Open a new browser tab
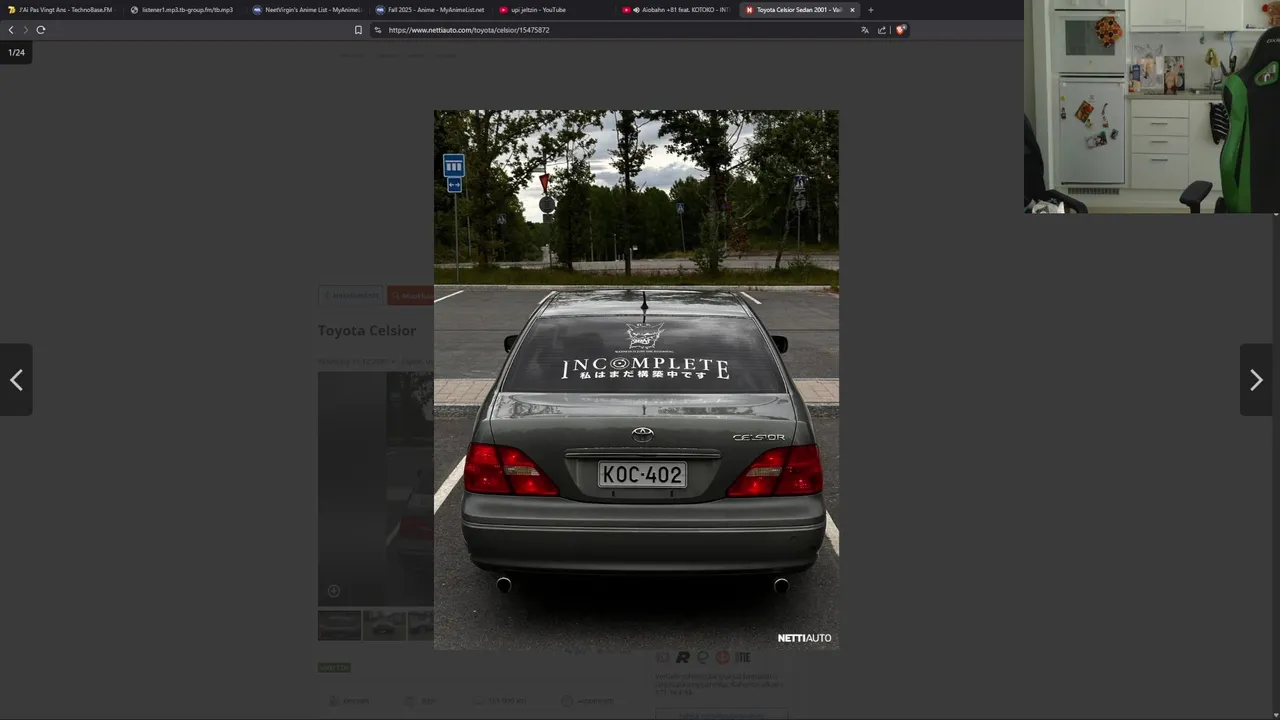 pyautogui.click(x=870, y=10)
